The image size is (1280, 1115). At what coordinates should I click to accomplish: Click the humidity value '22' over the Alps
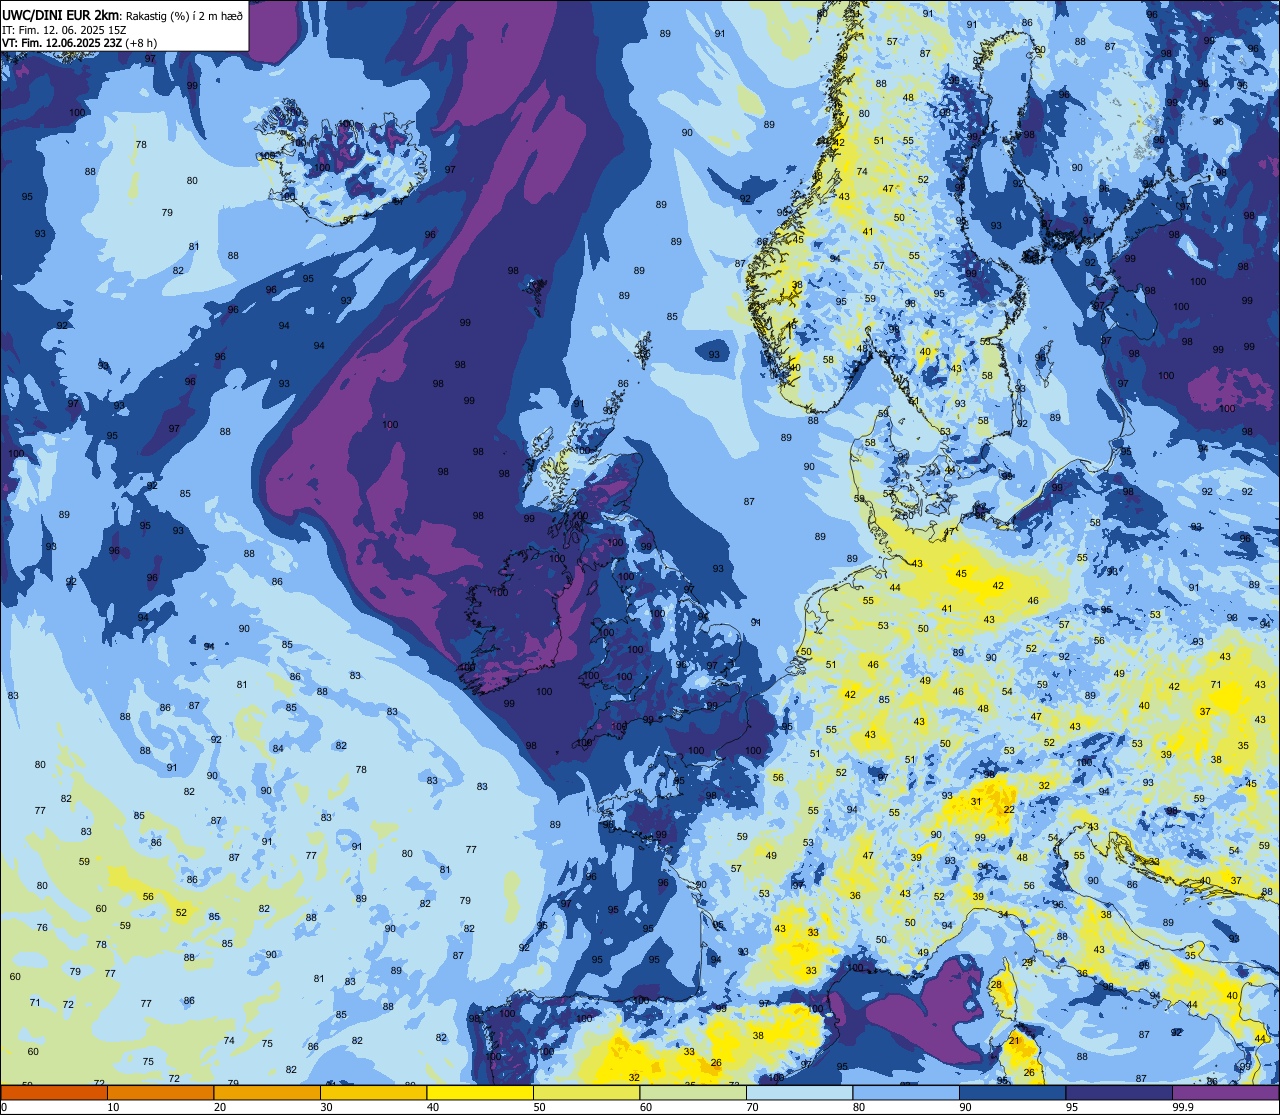click(x=1009, y=810)
